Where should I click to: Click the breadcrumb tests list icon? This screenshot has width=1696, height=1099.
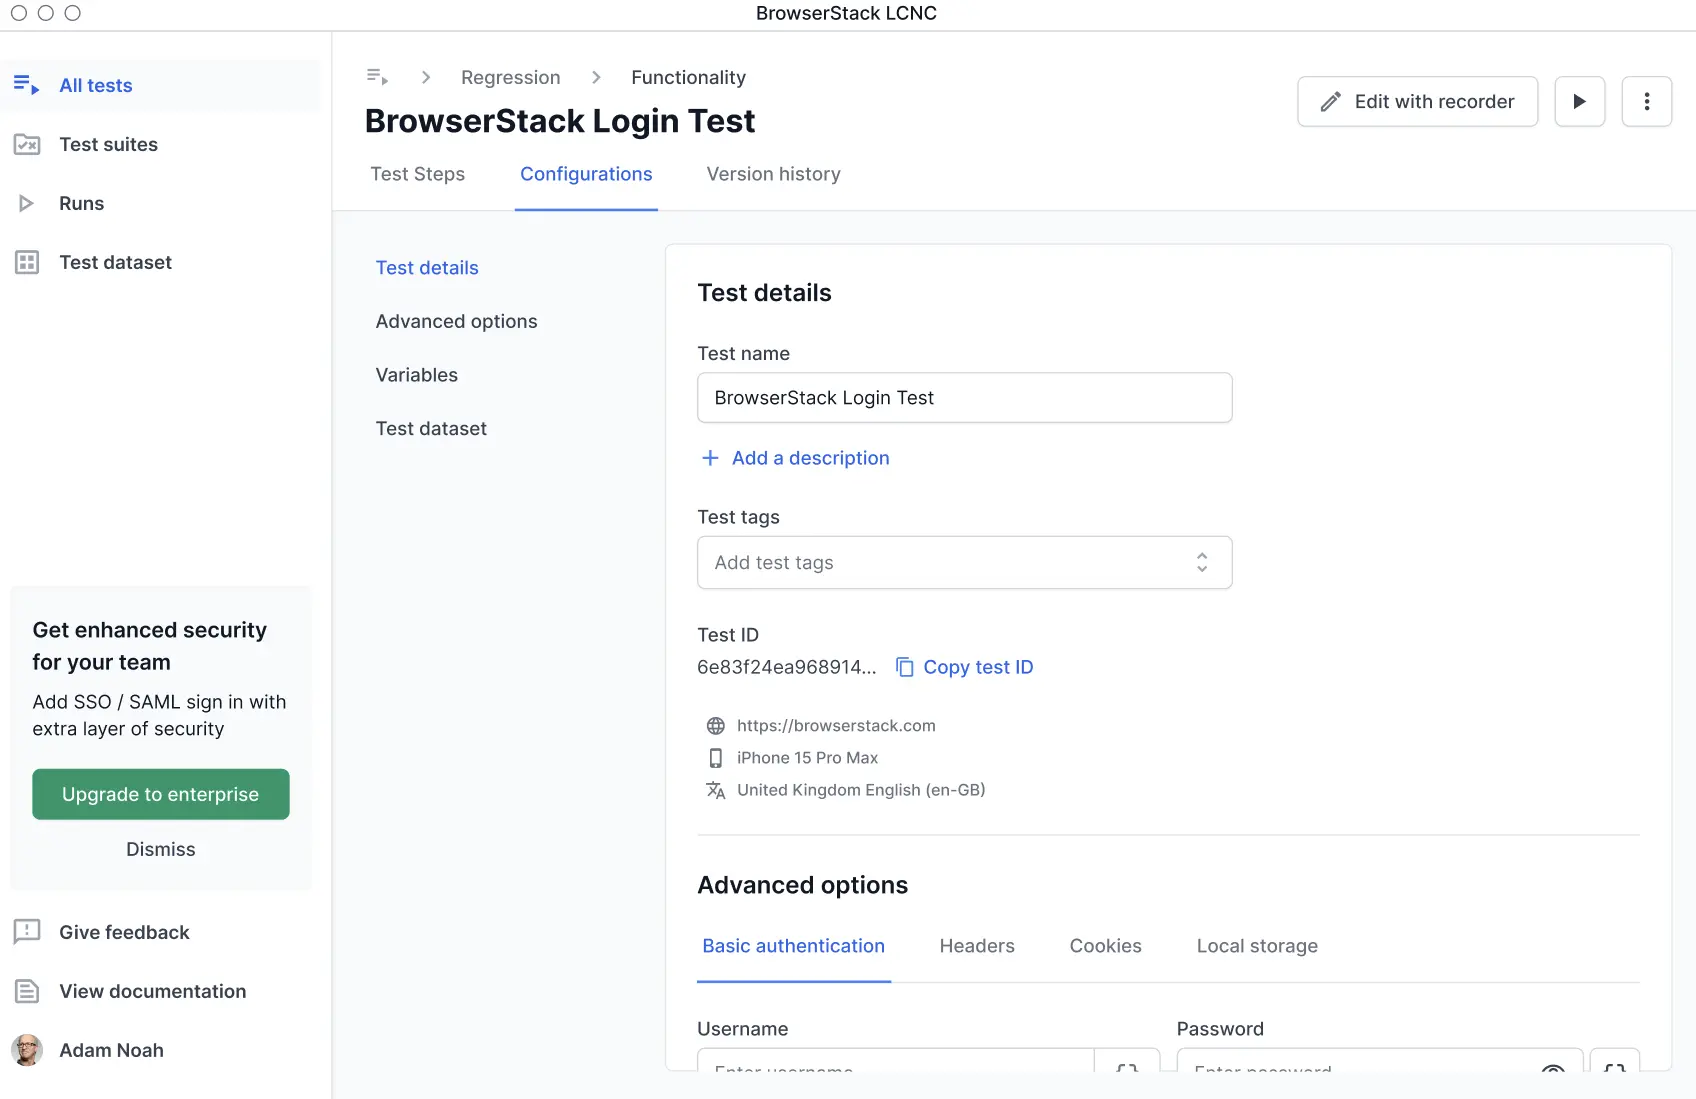pos(377,78)
